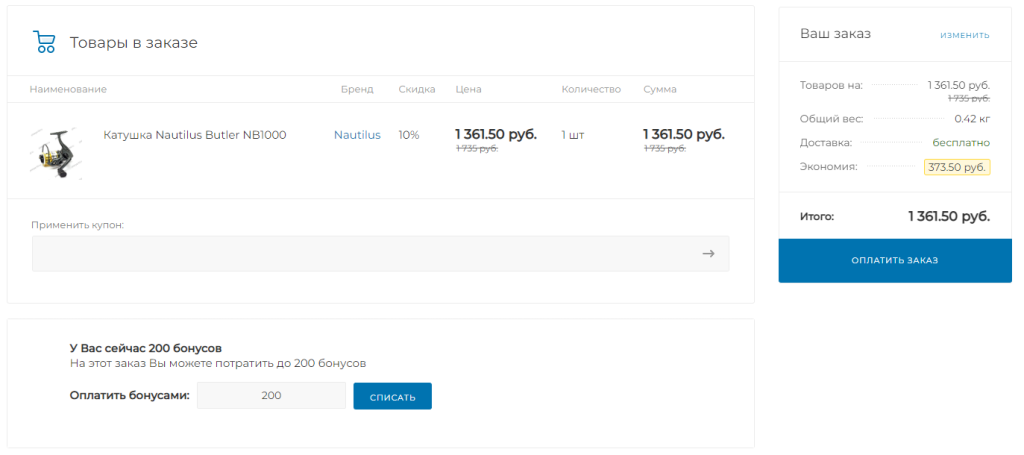Click the Скидка column header
The width and height of the screenshot is (1024, 455).
point(416,89)
